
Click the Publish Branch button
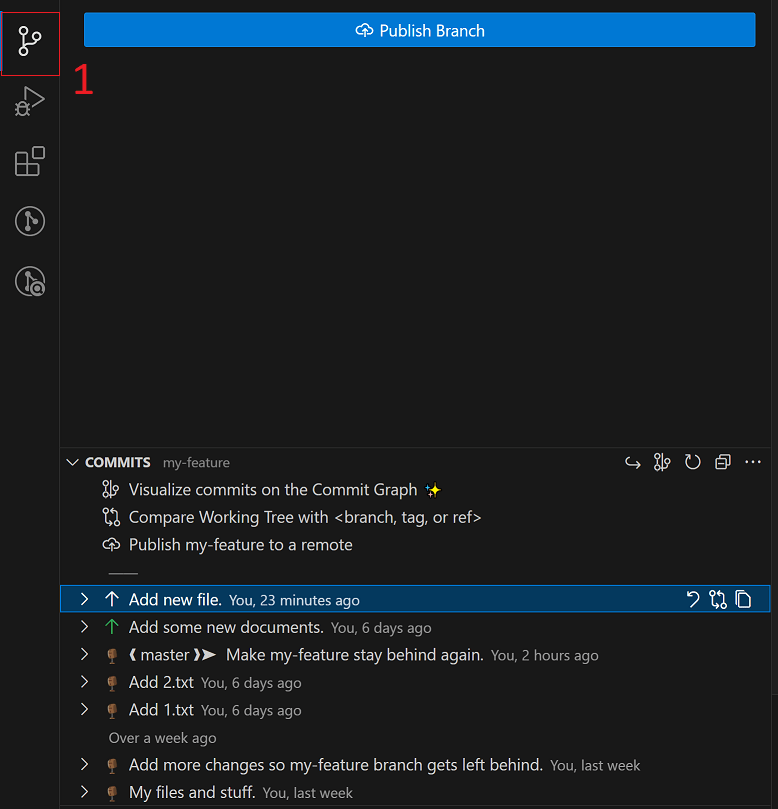point(419,30)
